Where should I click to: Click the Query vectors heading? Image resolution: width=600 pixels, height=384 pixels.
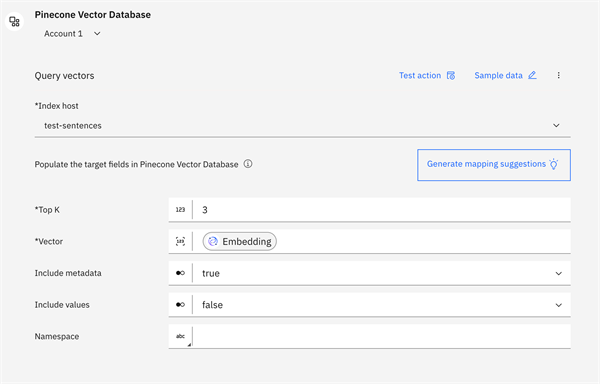tap(64, 76)
